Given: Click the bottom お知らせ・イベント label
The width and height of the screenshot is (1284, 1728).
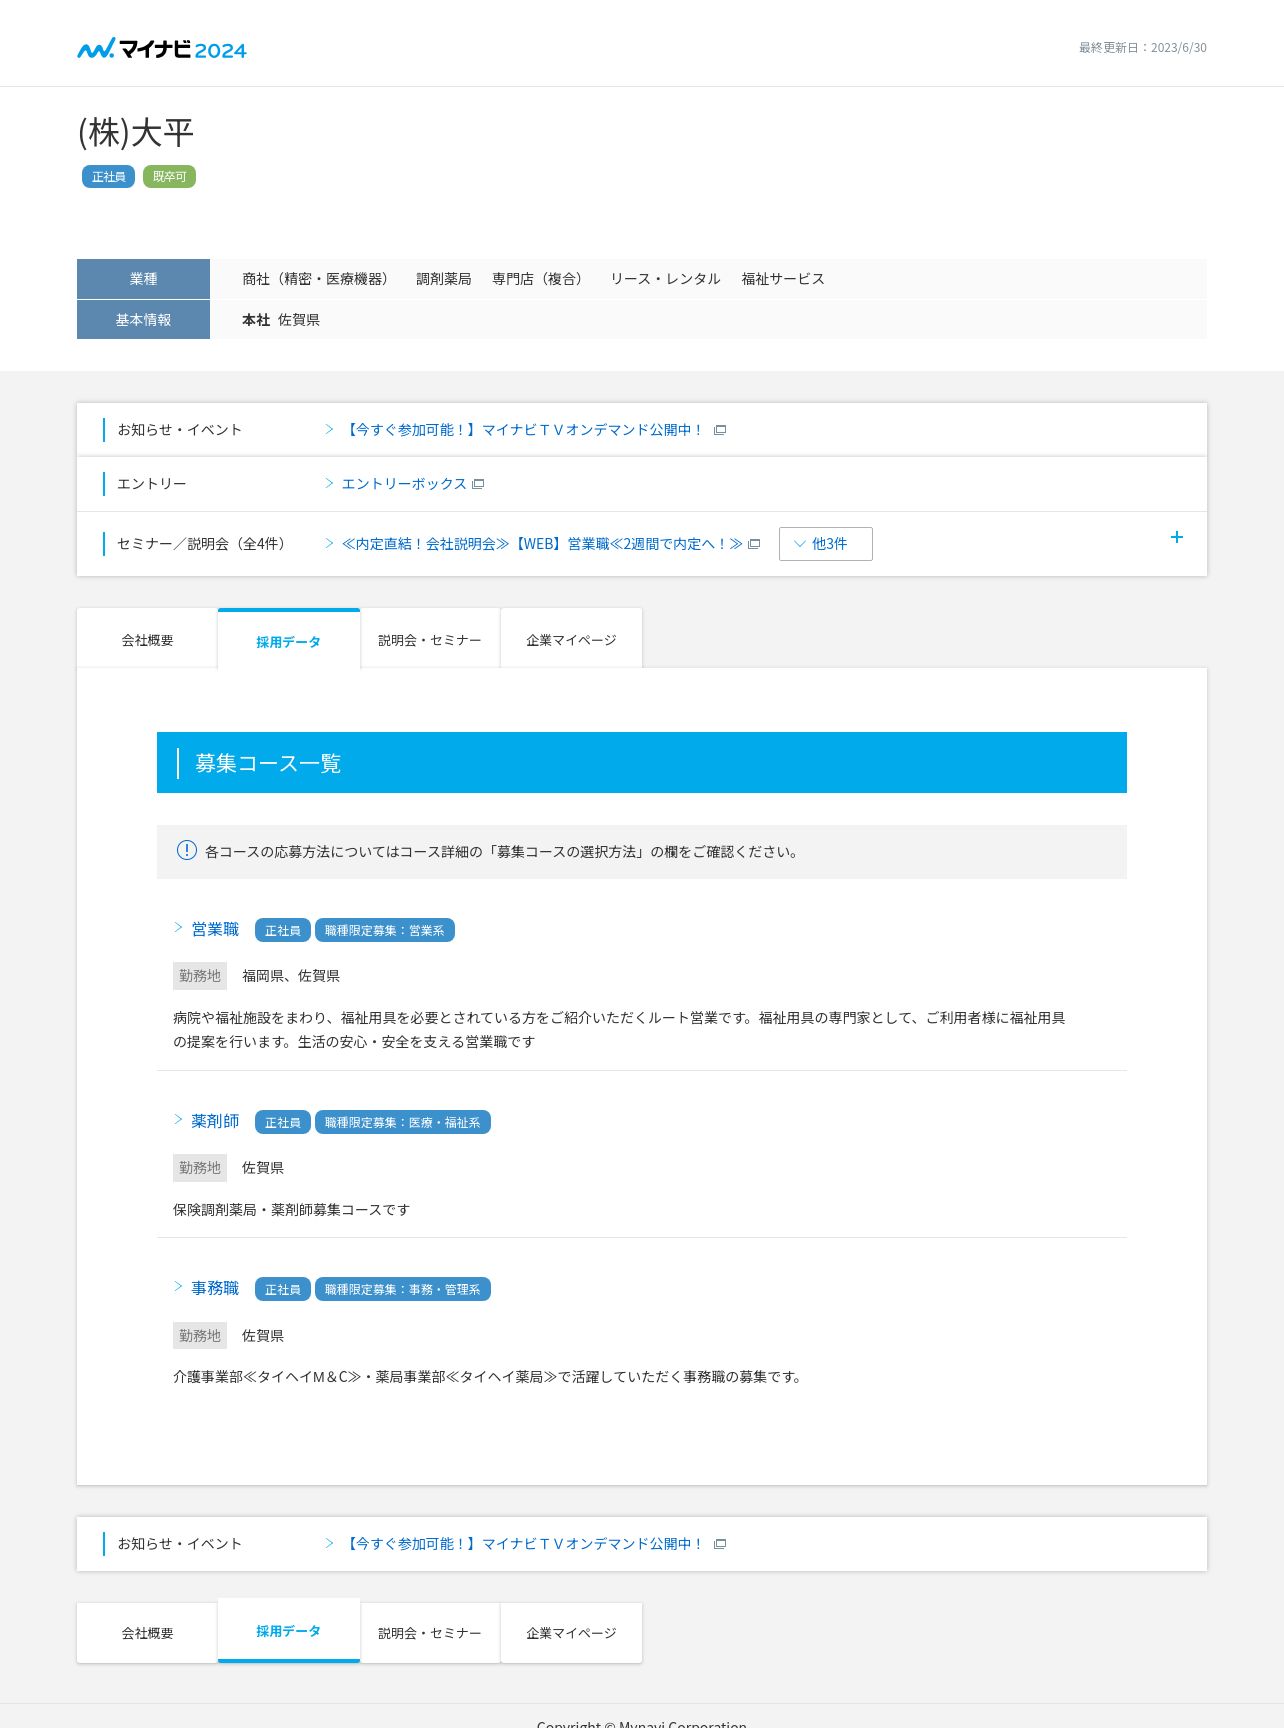Looking at the screenshot, I should coord(180,1544).
